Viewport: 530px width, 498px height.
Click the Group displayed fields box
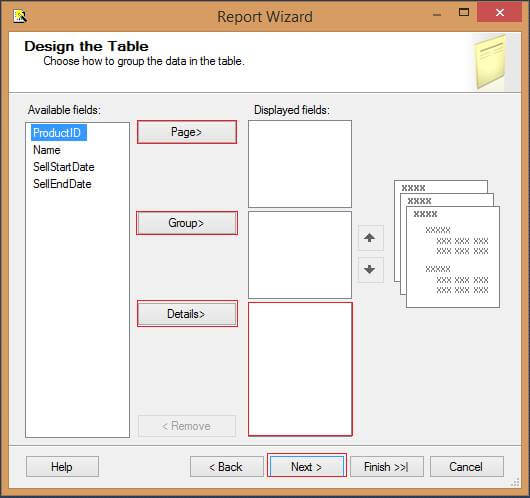[300, 255]
